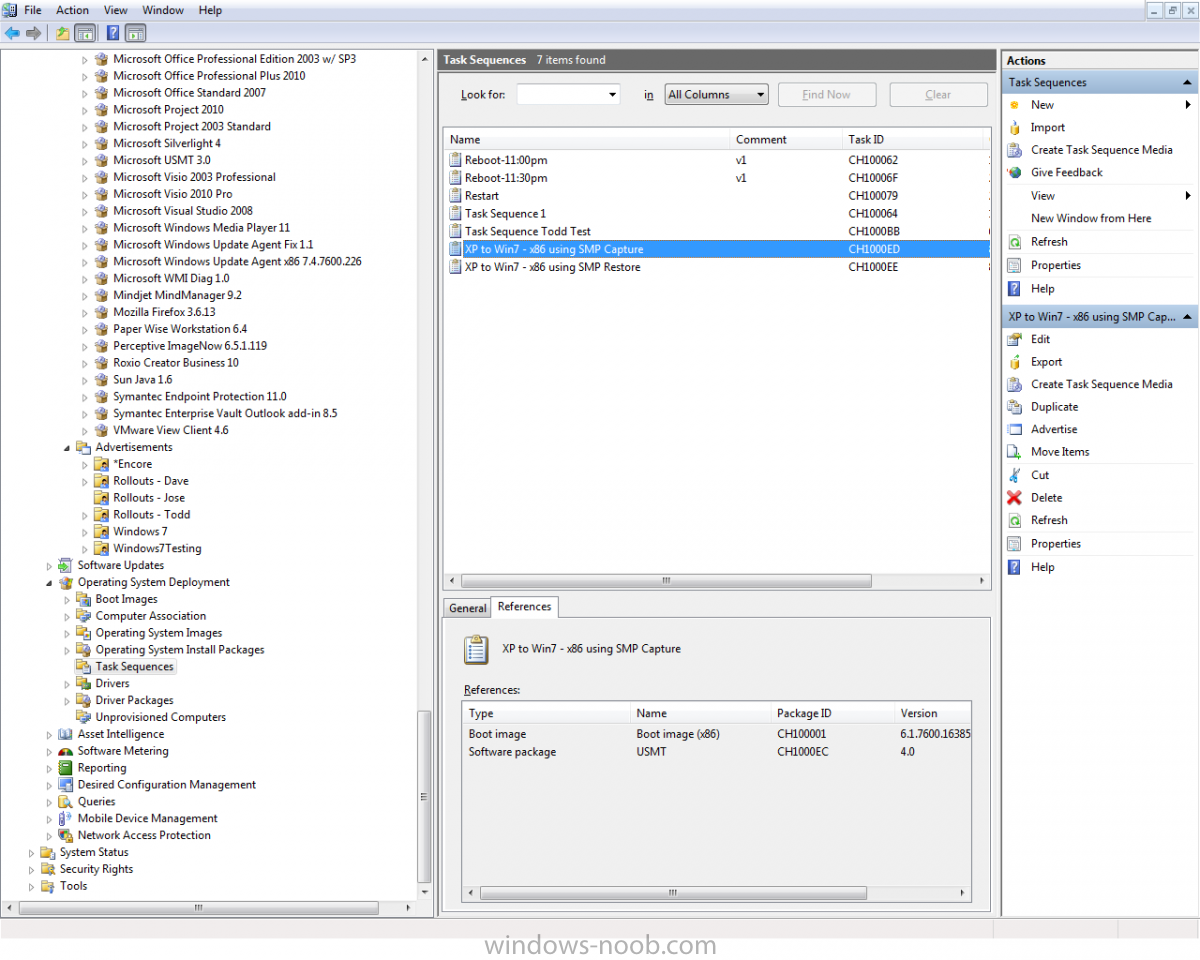Image resolution: width=1200 pixels, height=960 pixels.
Task: Select Rollouts - Jose advertisement folder
Action: tap(148, 498)
